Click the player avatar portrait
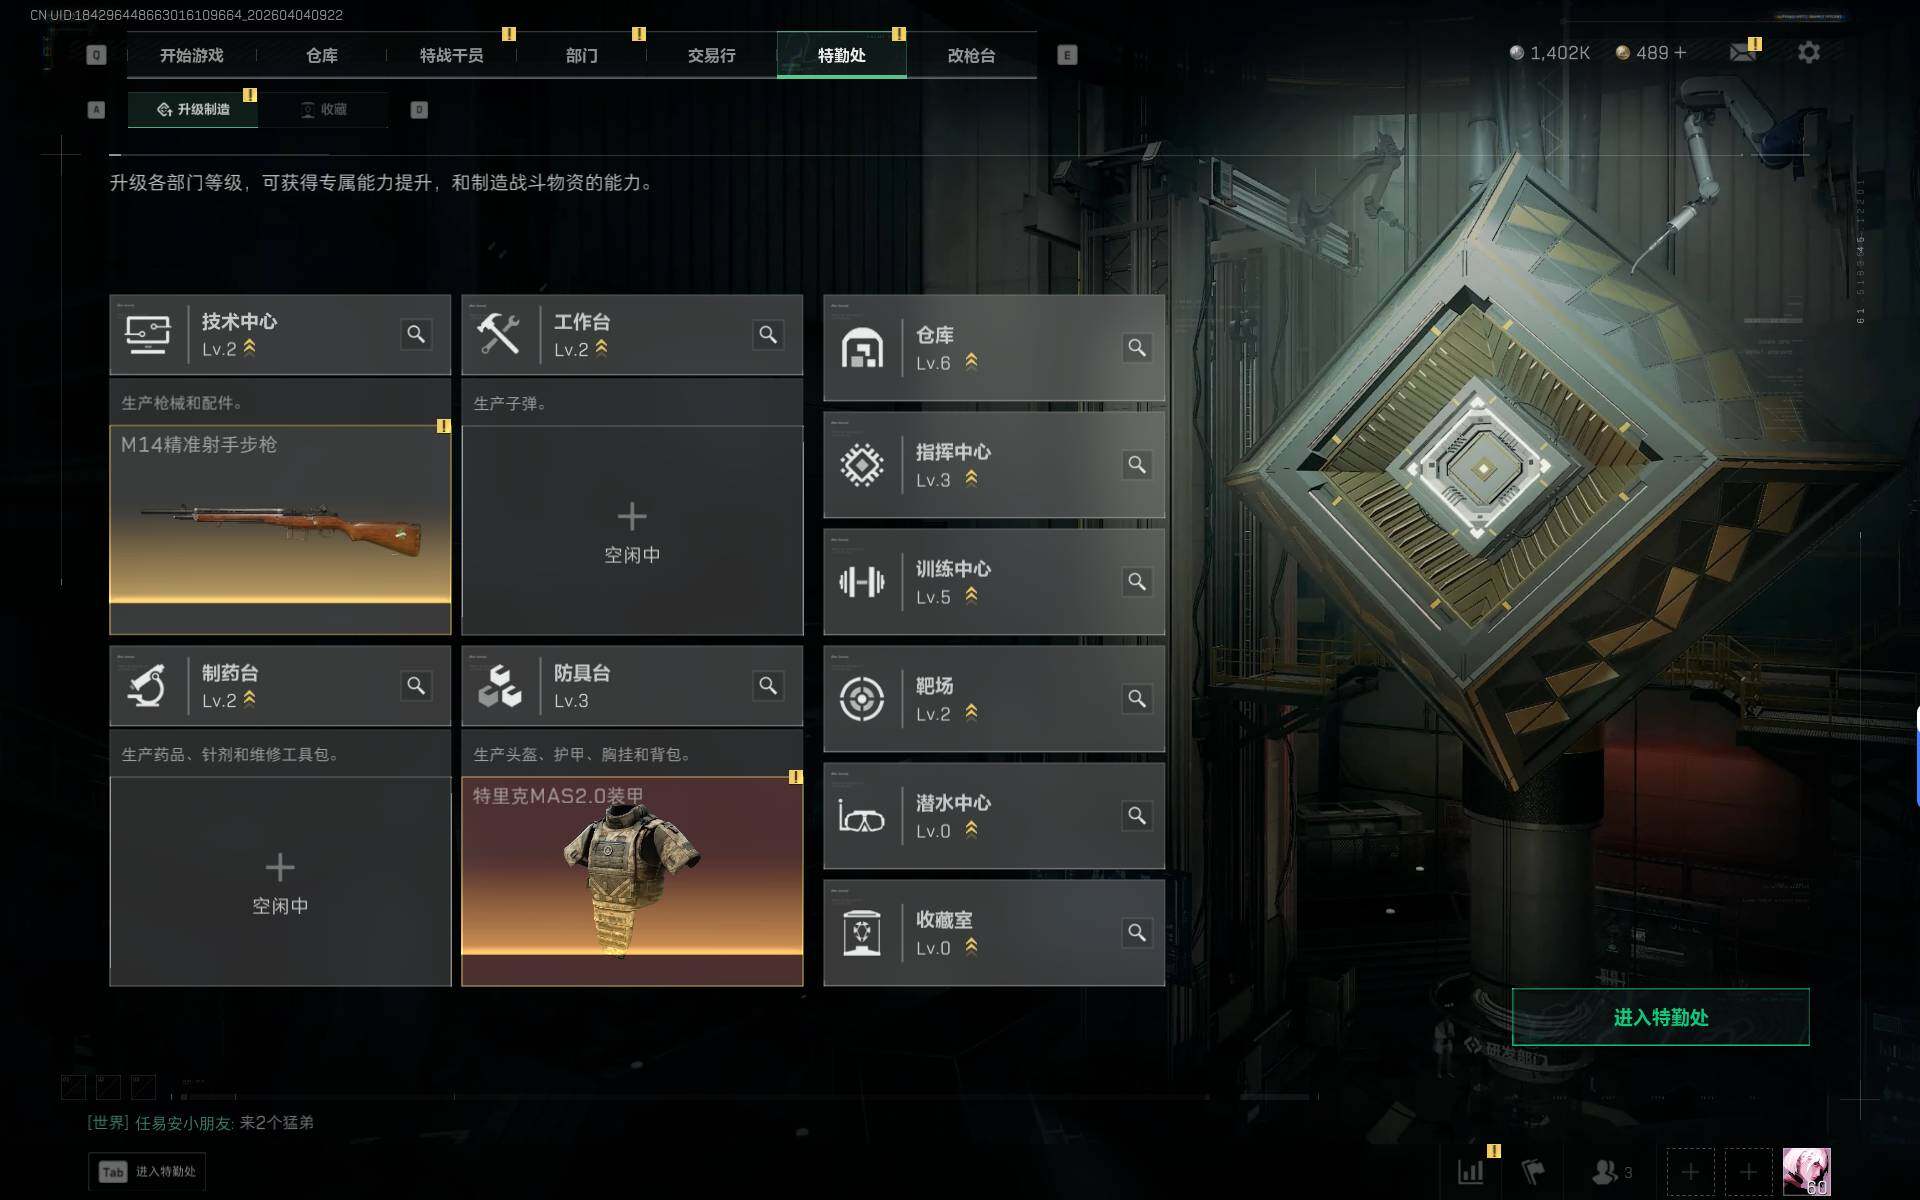Screen dimensions: 1920x1200 1806,1171
